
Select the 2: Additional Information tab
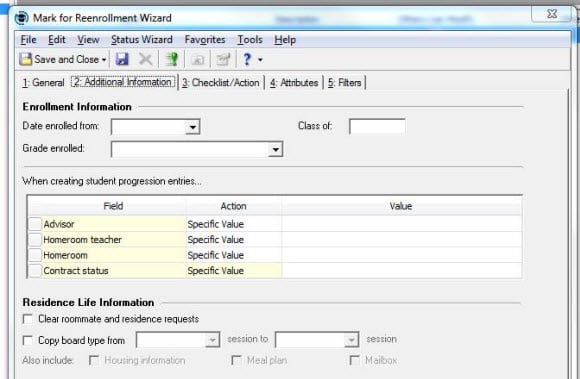tap(123, 82)
